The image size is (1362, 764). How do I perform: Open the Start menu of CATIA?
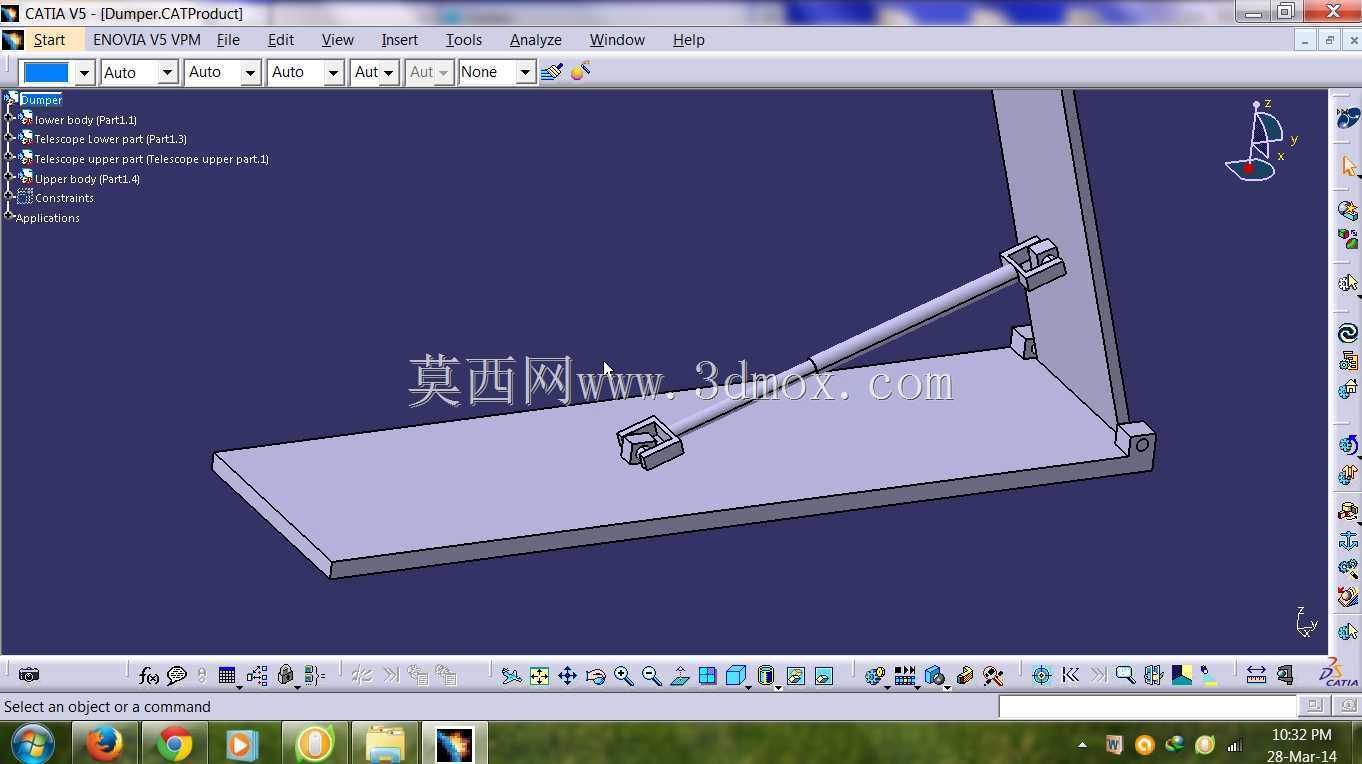click(49, 40)
